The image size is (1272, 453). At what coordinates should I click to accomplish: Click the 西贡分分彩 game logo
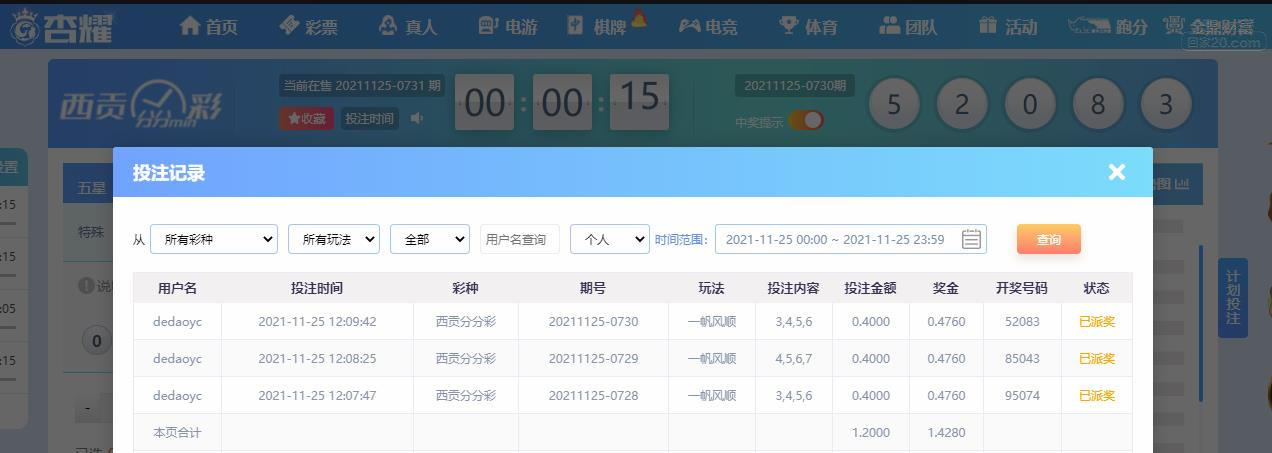[x=139, y=105]
